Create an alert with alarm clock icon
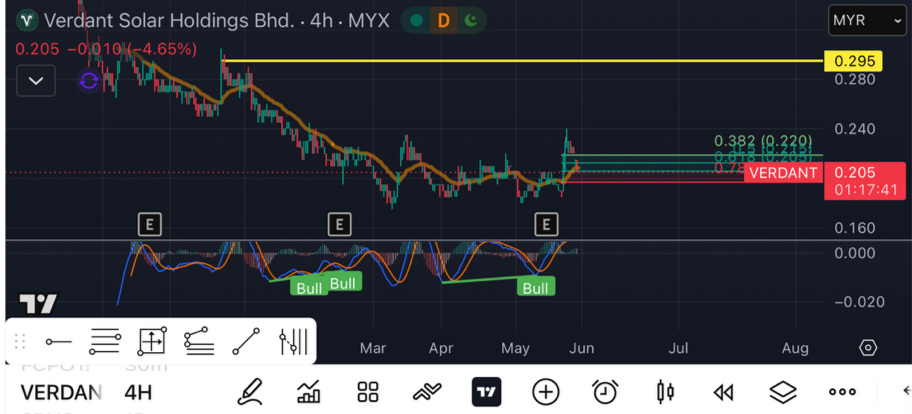The height and width of the screenshot is (414, 912). pos(605,392)
